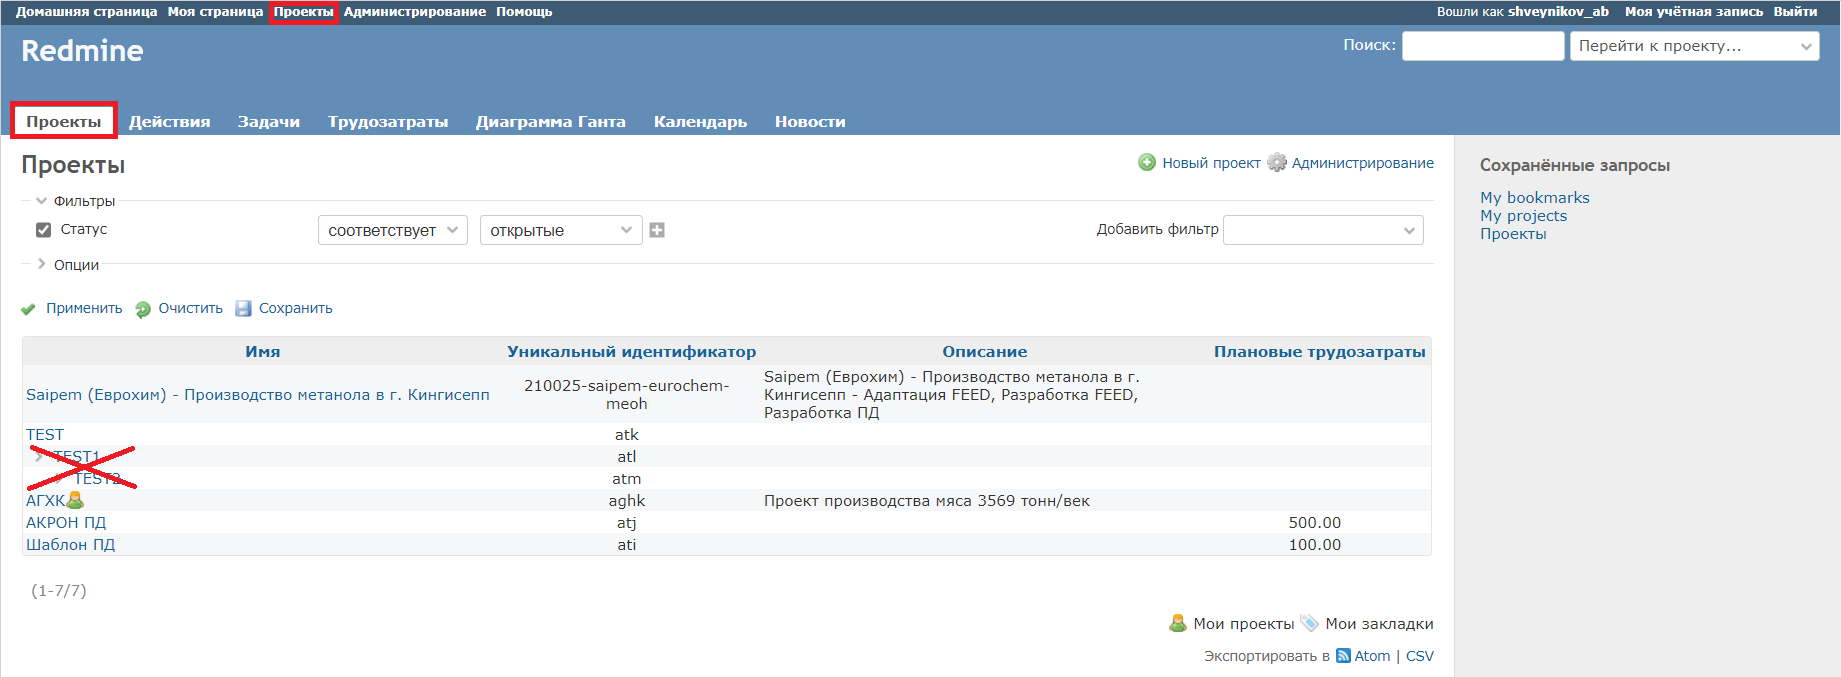
Task: Switch to the Диаграмма Ганта tab
Action: coord(551,122)
